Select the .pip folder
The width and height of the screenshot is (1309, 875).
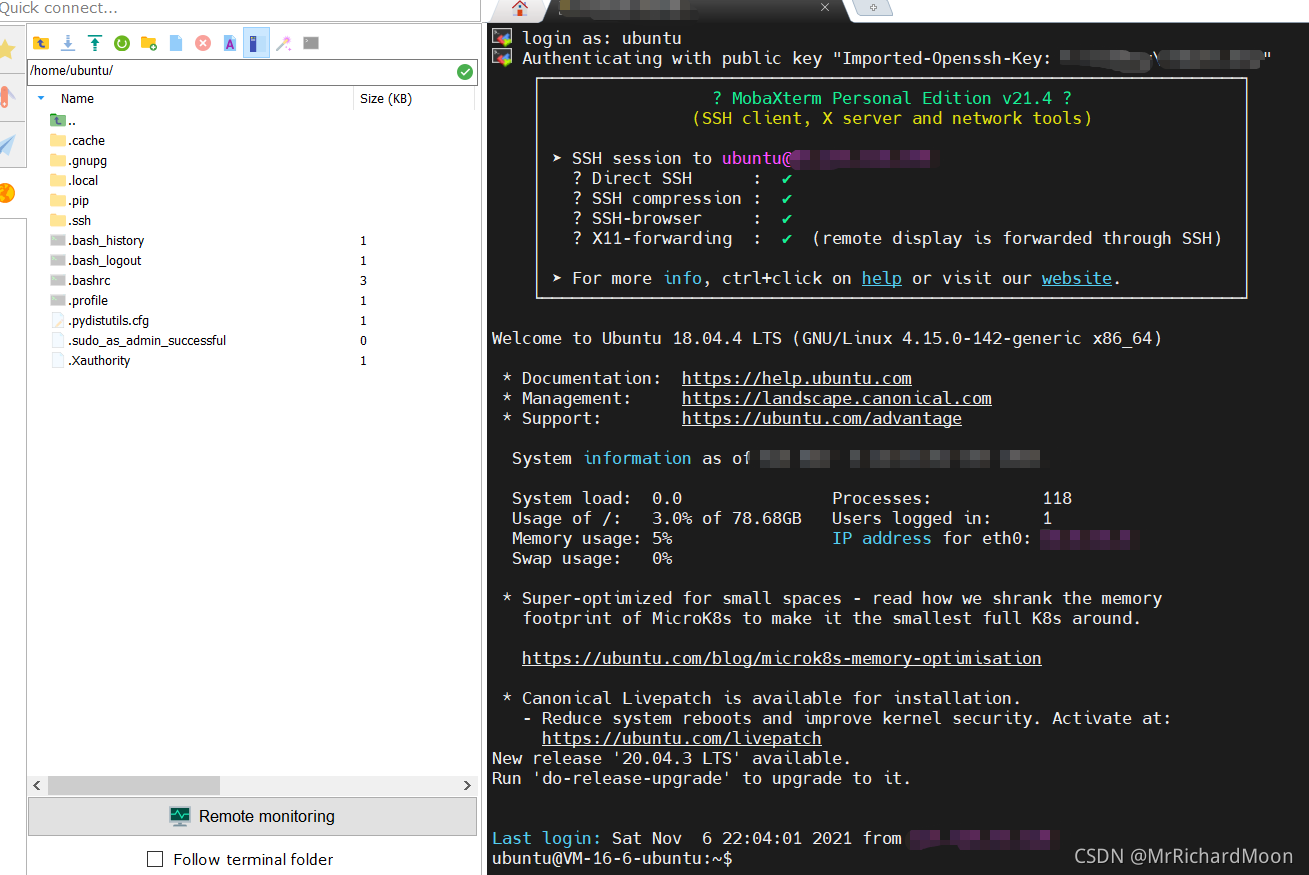(70, 201)
